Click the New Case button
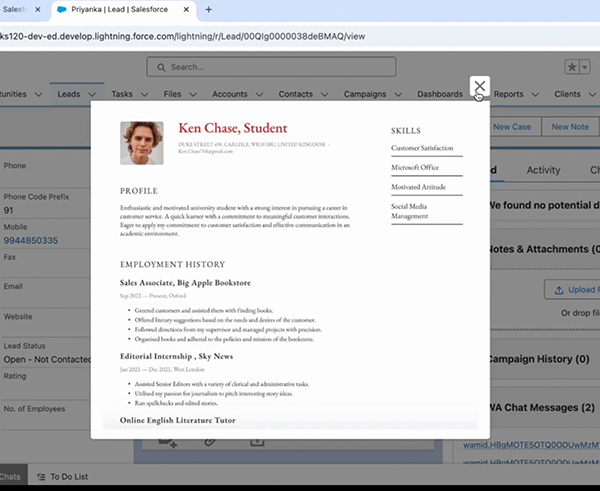Viewport: 600px width, 491px height. pos(512,127)
